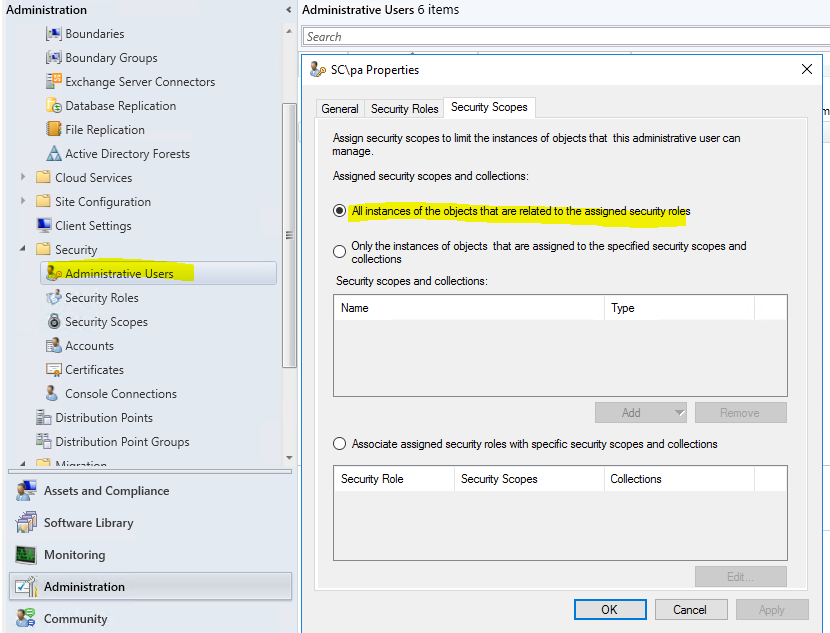The image size is (830, 633).
Task: Expand the Cloud Services folder
Action: (x=24, y=177)
